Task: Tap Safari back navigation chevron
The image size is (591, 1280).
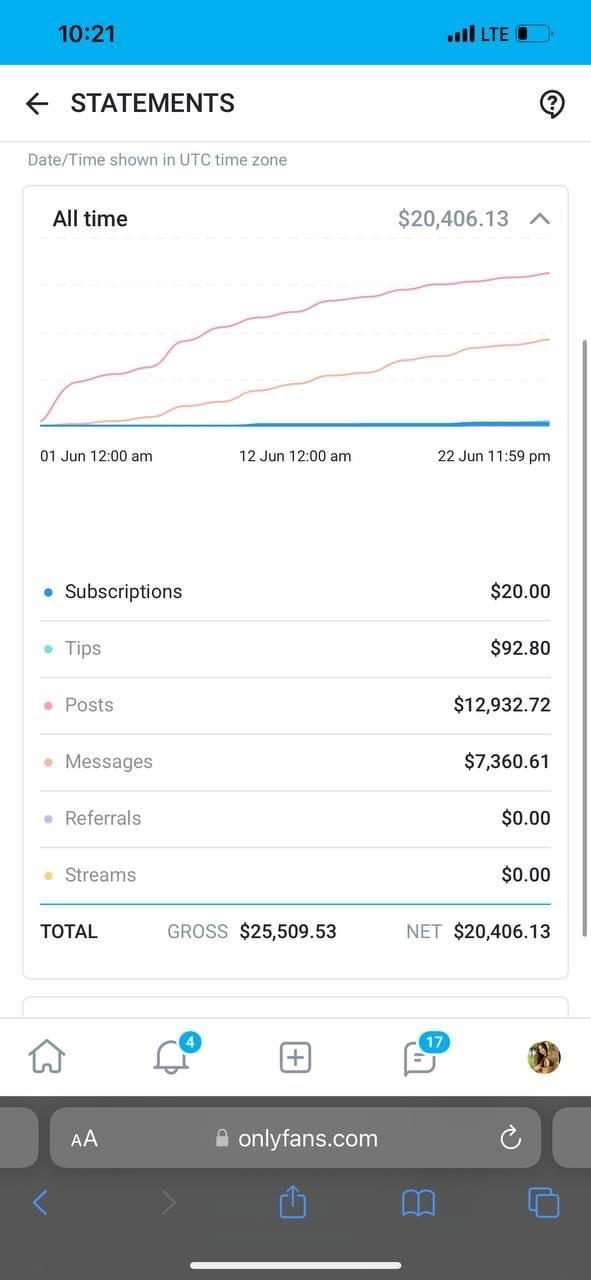Action: point(40,1202)
